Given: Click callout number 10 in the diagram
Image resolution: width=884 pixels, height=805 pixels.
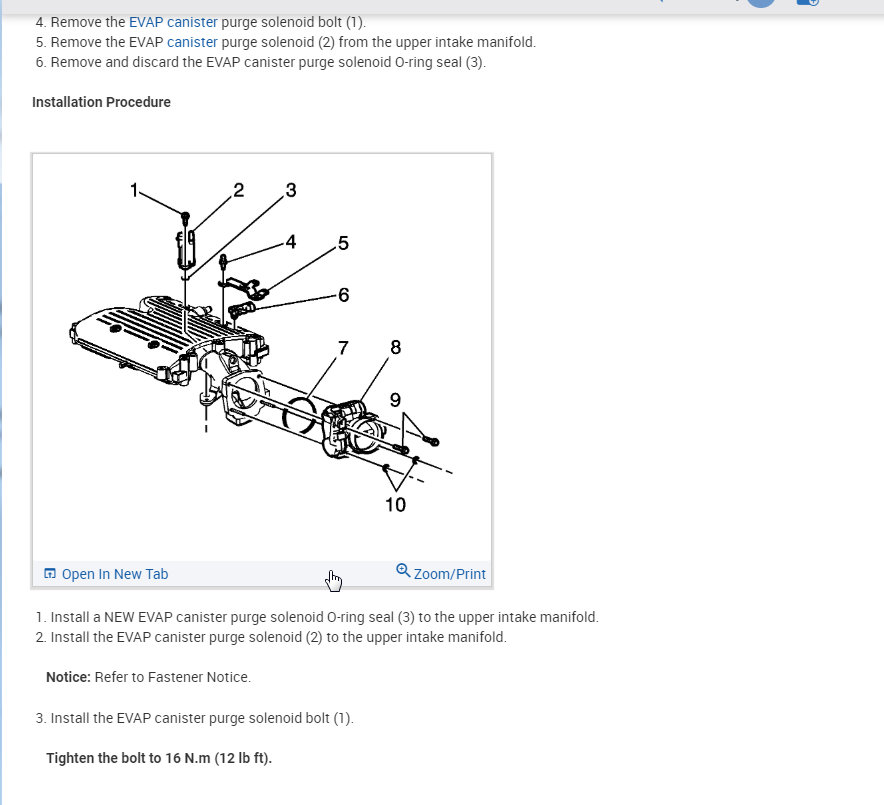Looking at the screenshot, I should coord(395,505).
